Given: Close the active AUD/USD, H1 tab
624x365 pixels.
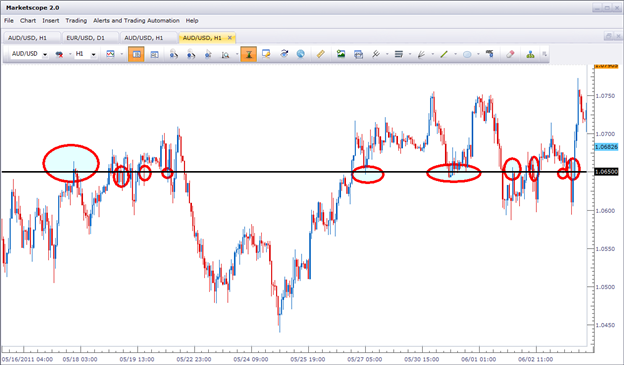Looking at the screenshot, I should tap(230, 38).
